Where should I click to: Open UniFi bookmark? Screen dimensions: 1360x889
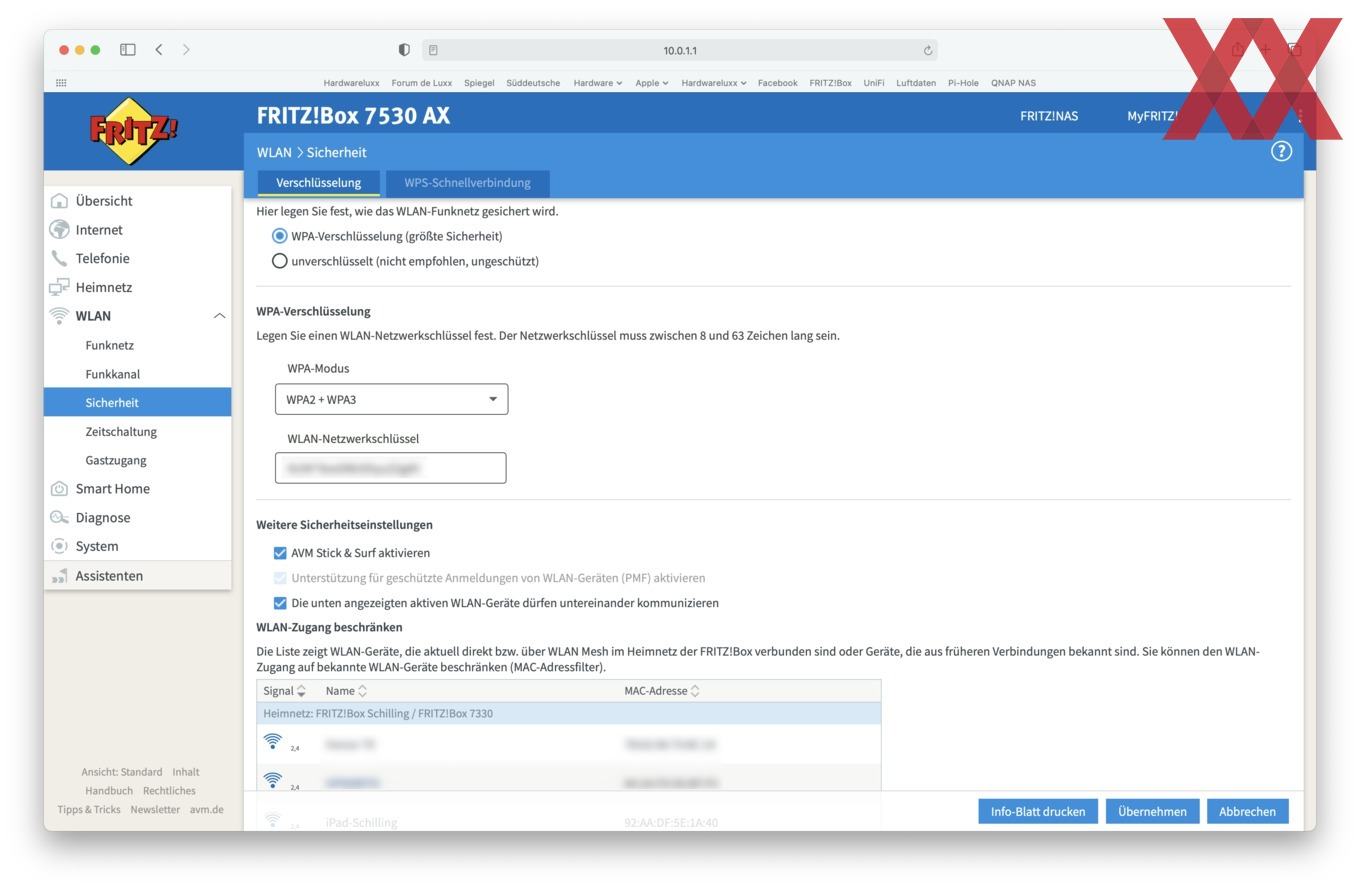click(x=874, y=83)
